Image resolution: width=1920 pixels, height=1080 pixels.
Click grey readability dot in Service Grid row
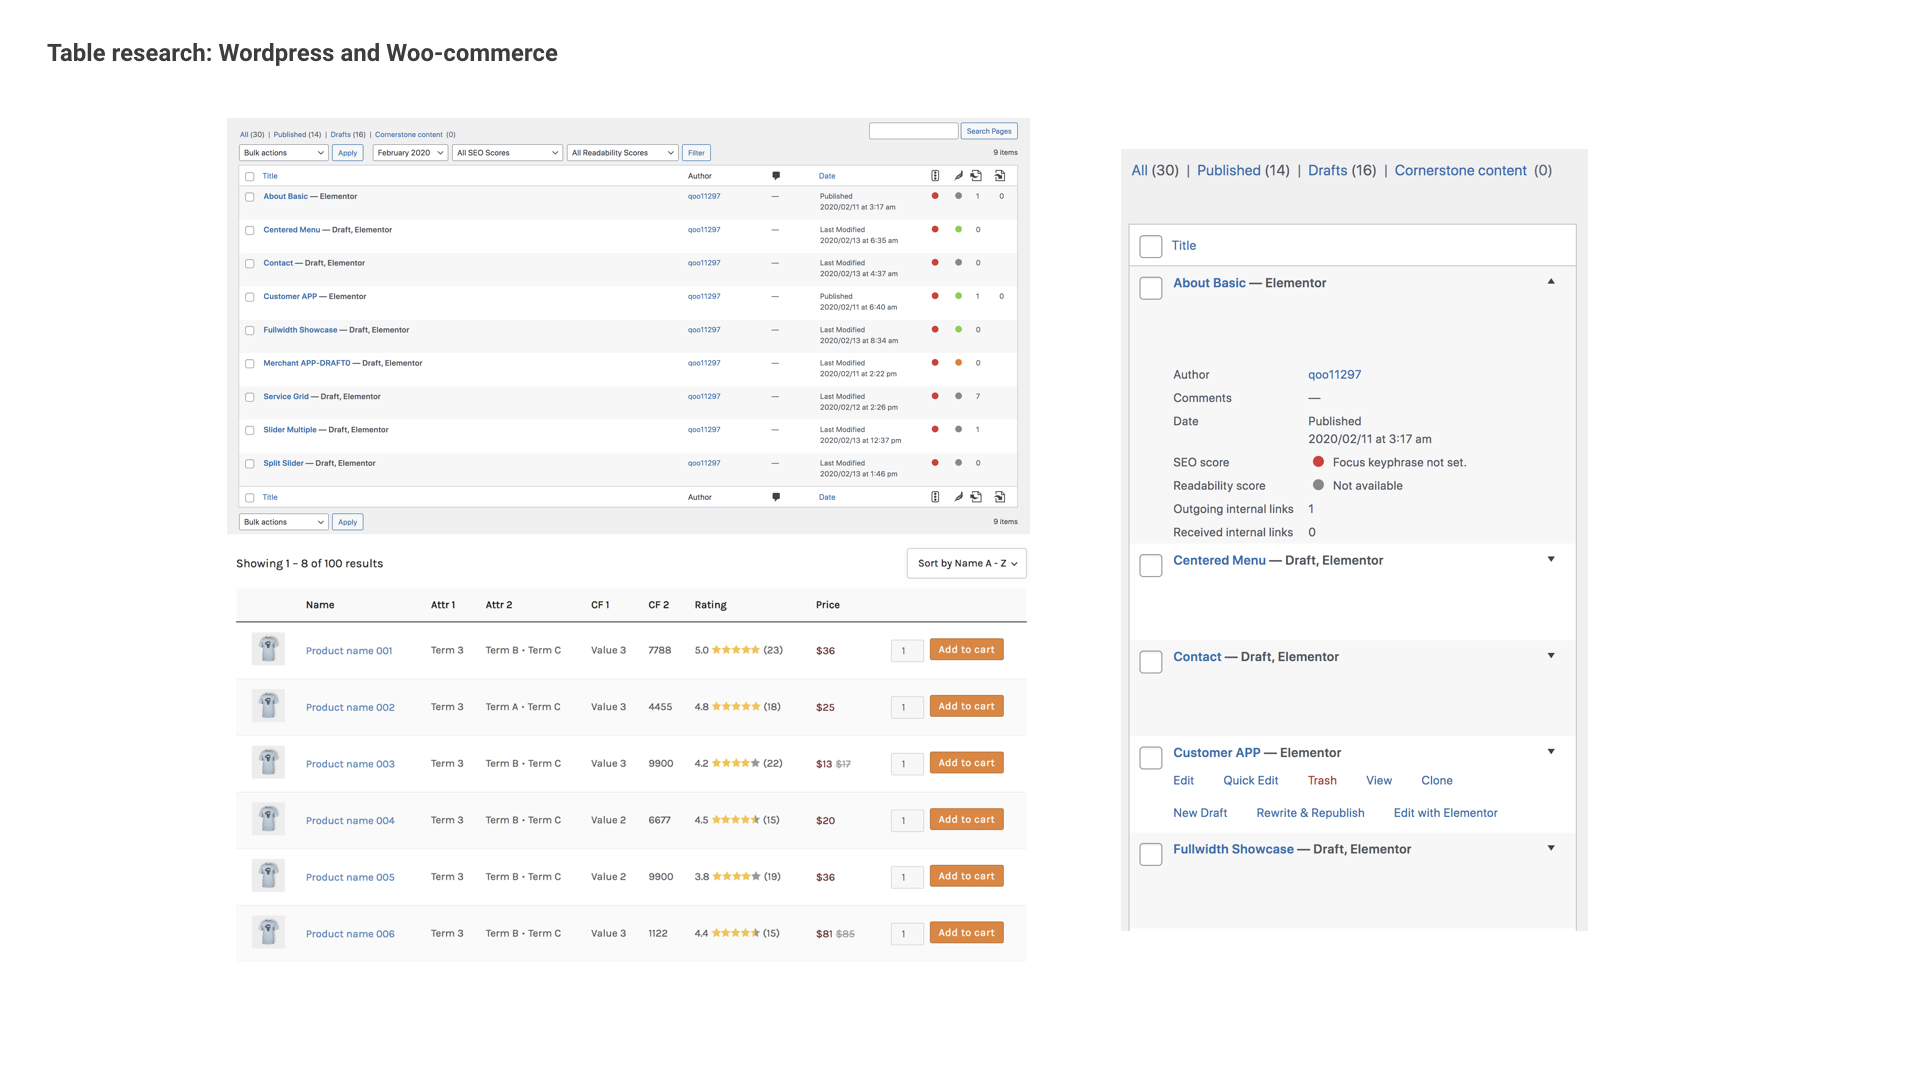point(958,396)
